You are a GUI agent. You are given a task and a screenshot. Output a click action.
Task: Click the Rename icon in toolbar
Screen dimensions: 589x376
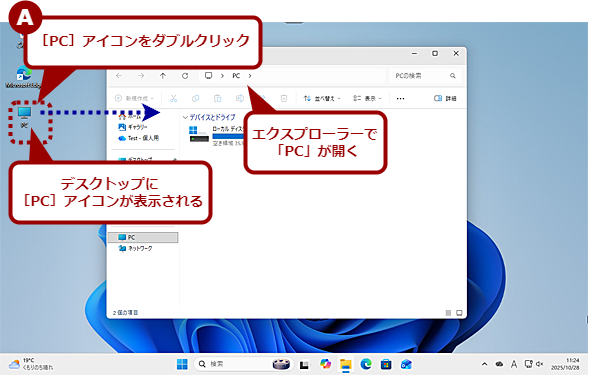click(240, 98)
